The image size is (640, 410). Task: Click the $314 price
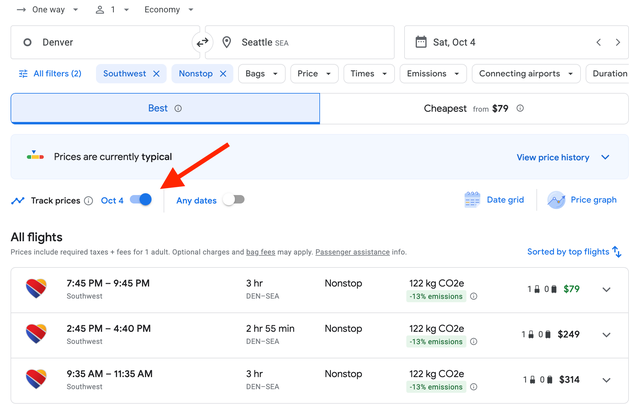569,380
